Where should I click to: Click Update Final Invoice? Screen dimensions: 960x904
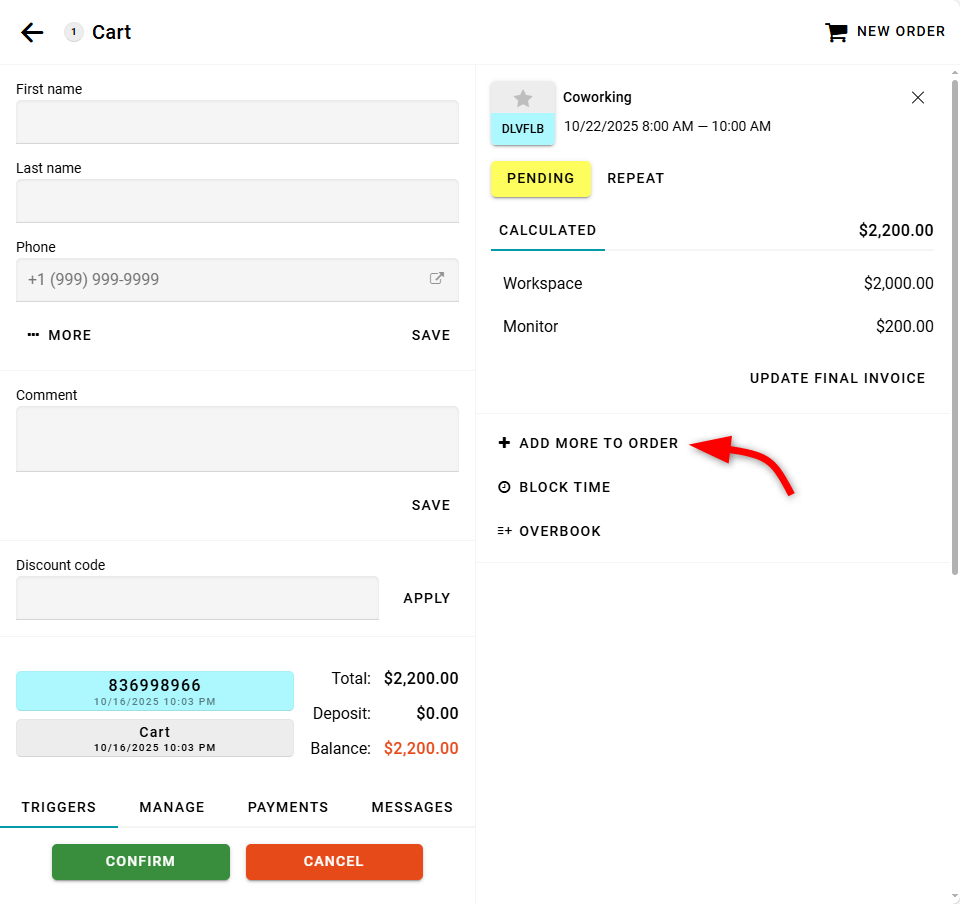point(837,378)
